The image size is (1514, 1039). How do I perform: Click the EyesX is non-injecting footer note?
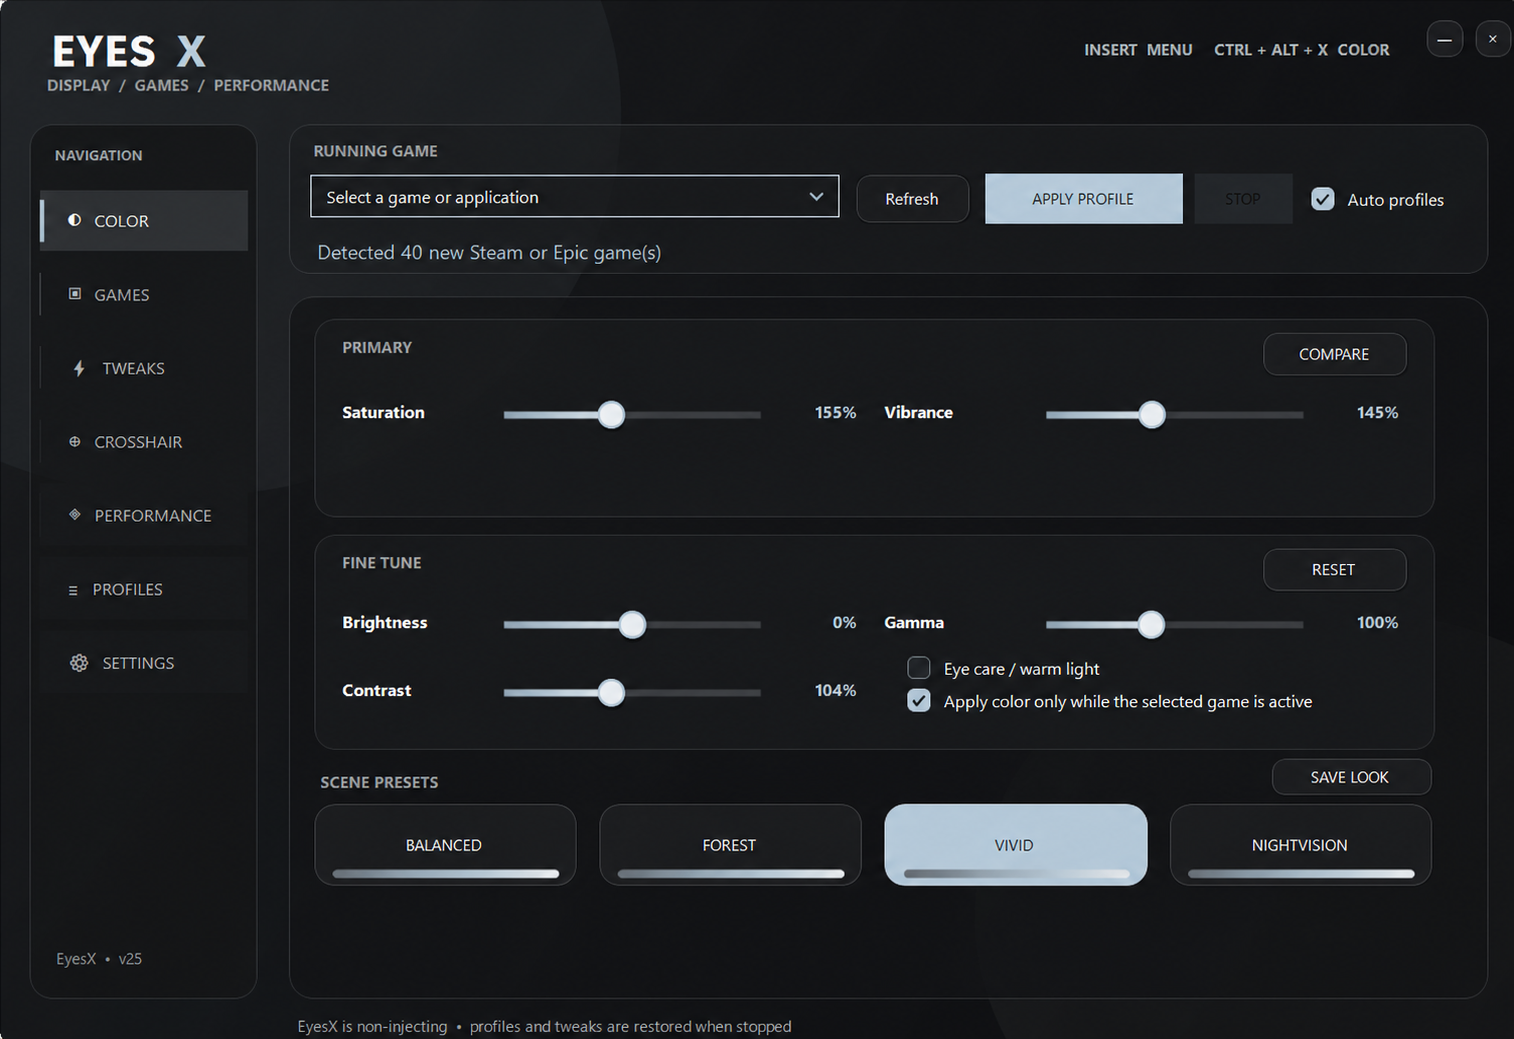coord(544,1026)
